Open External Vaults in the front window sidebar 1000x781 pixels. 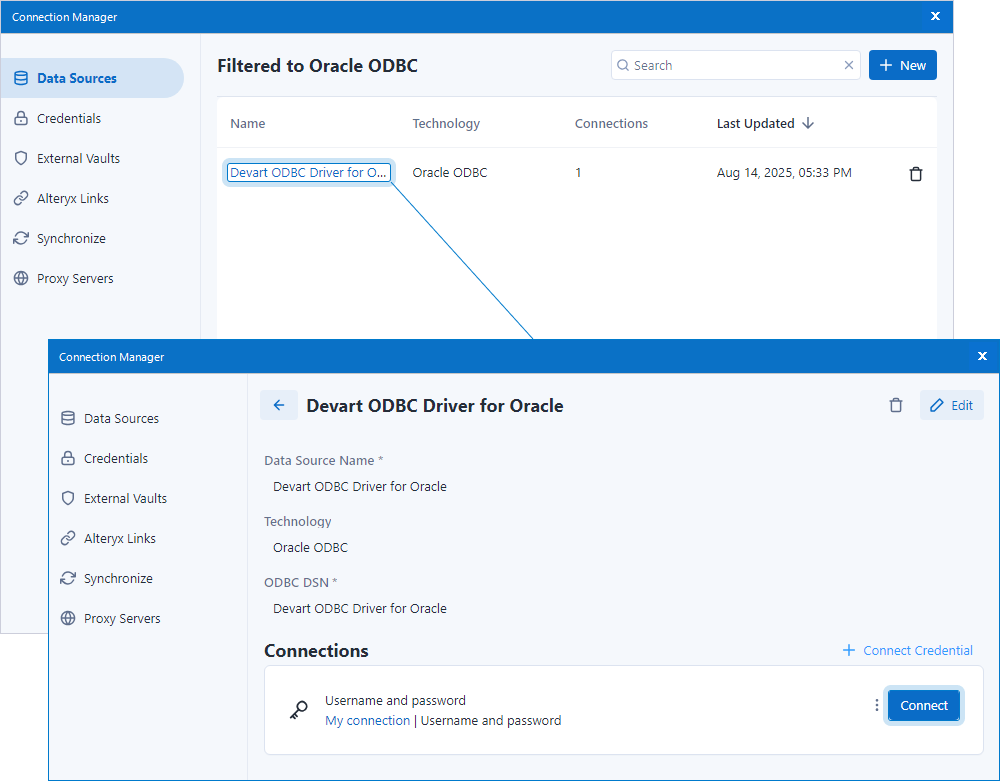[x=125, y=499]
